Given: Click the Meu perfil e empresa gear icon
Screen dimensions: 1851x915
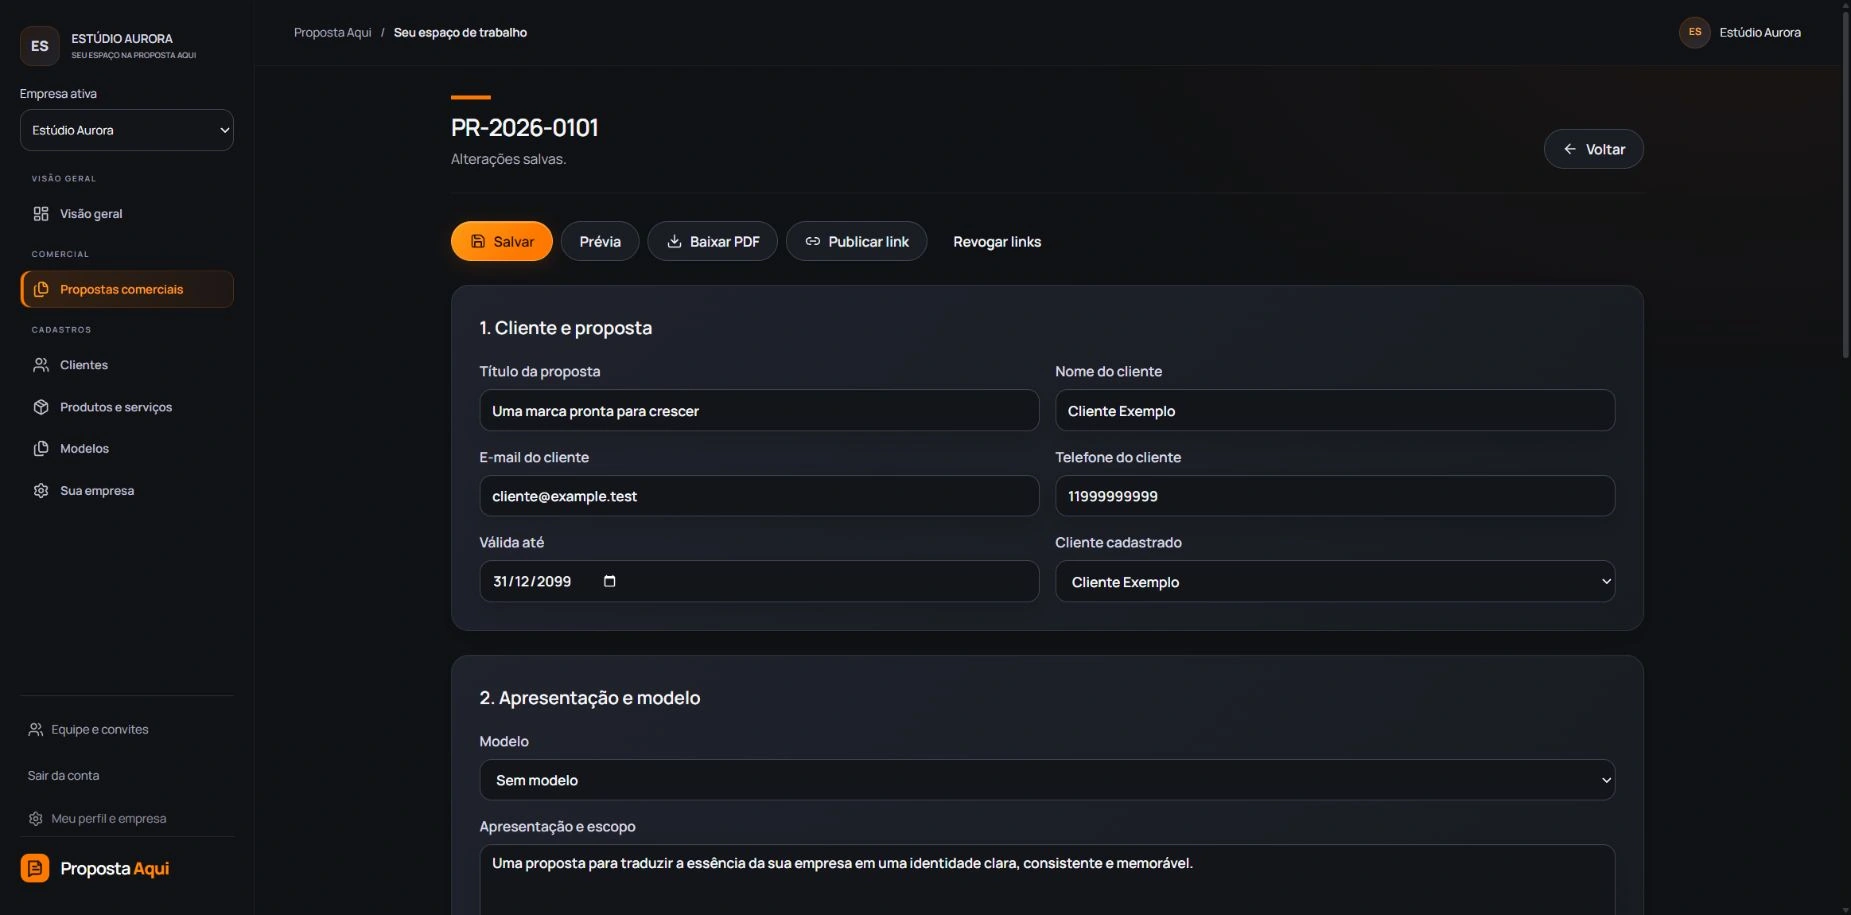Looking at the screenshot, I should tap(36, 819).
